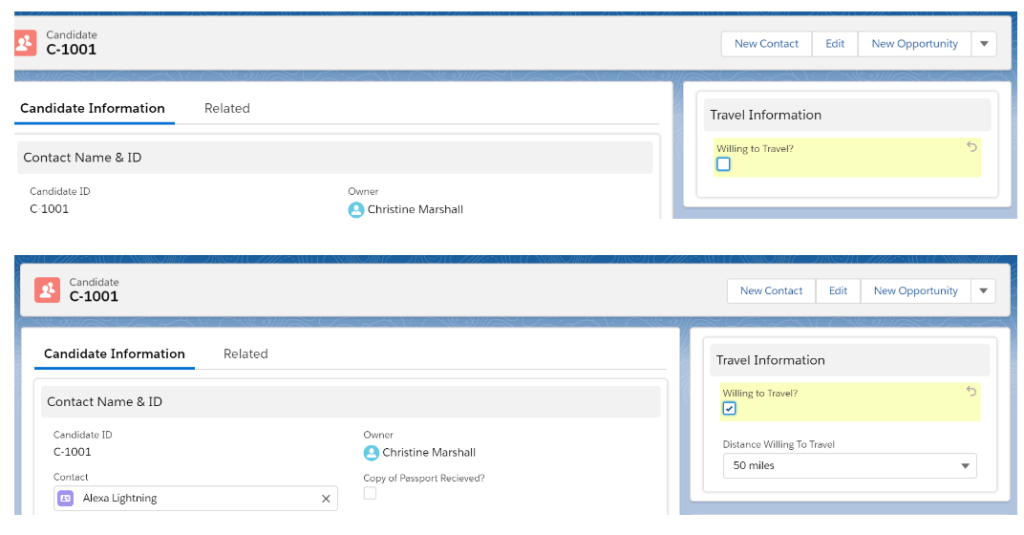Clear the Alexa Lightning contact with the X icon
This screenshot has height=535, width=1024.
click(x=325, y=498)
